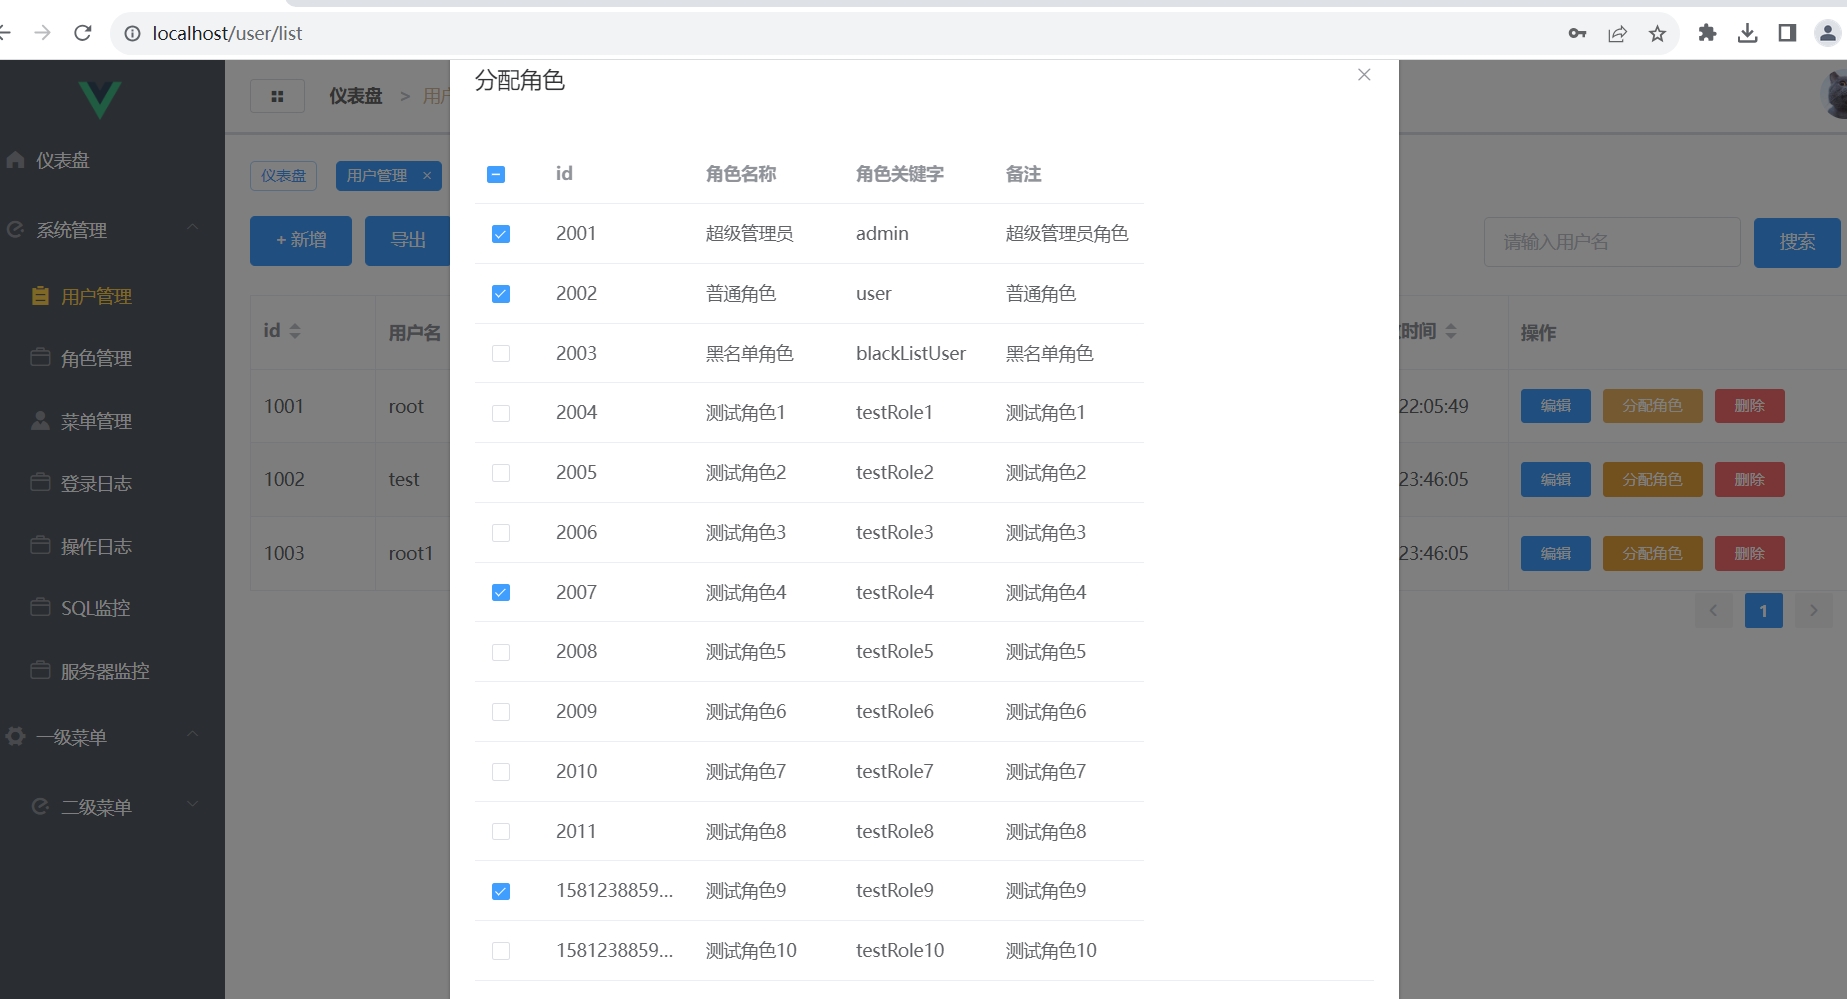Check role 2010 测试角色7

pos(501,772)
